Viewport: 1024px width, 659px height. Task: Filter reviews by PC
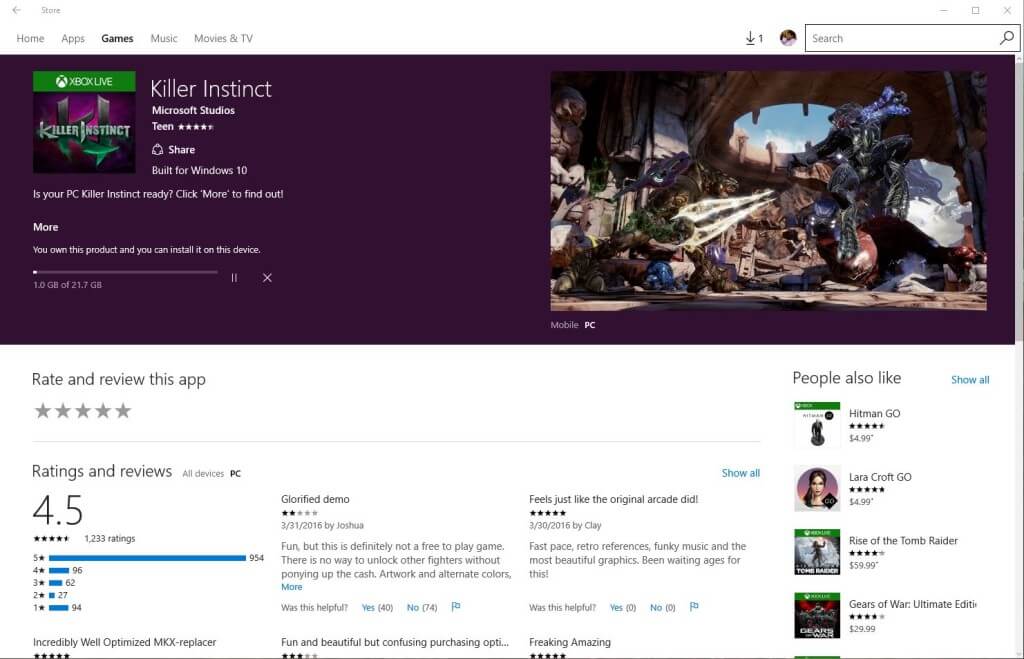236,474
